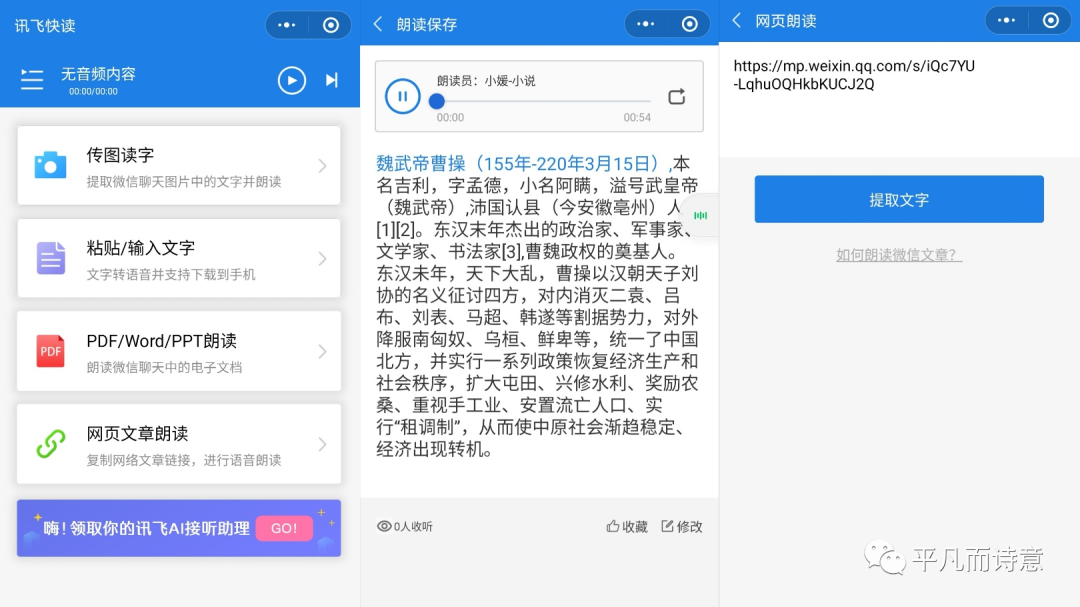
Task: Click the share icon in the reading player
Action: (676, 96)
